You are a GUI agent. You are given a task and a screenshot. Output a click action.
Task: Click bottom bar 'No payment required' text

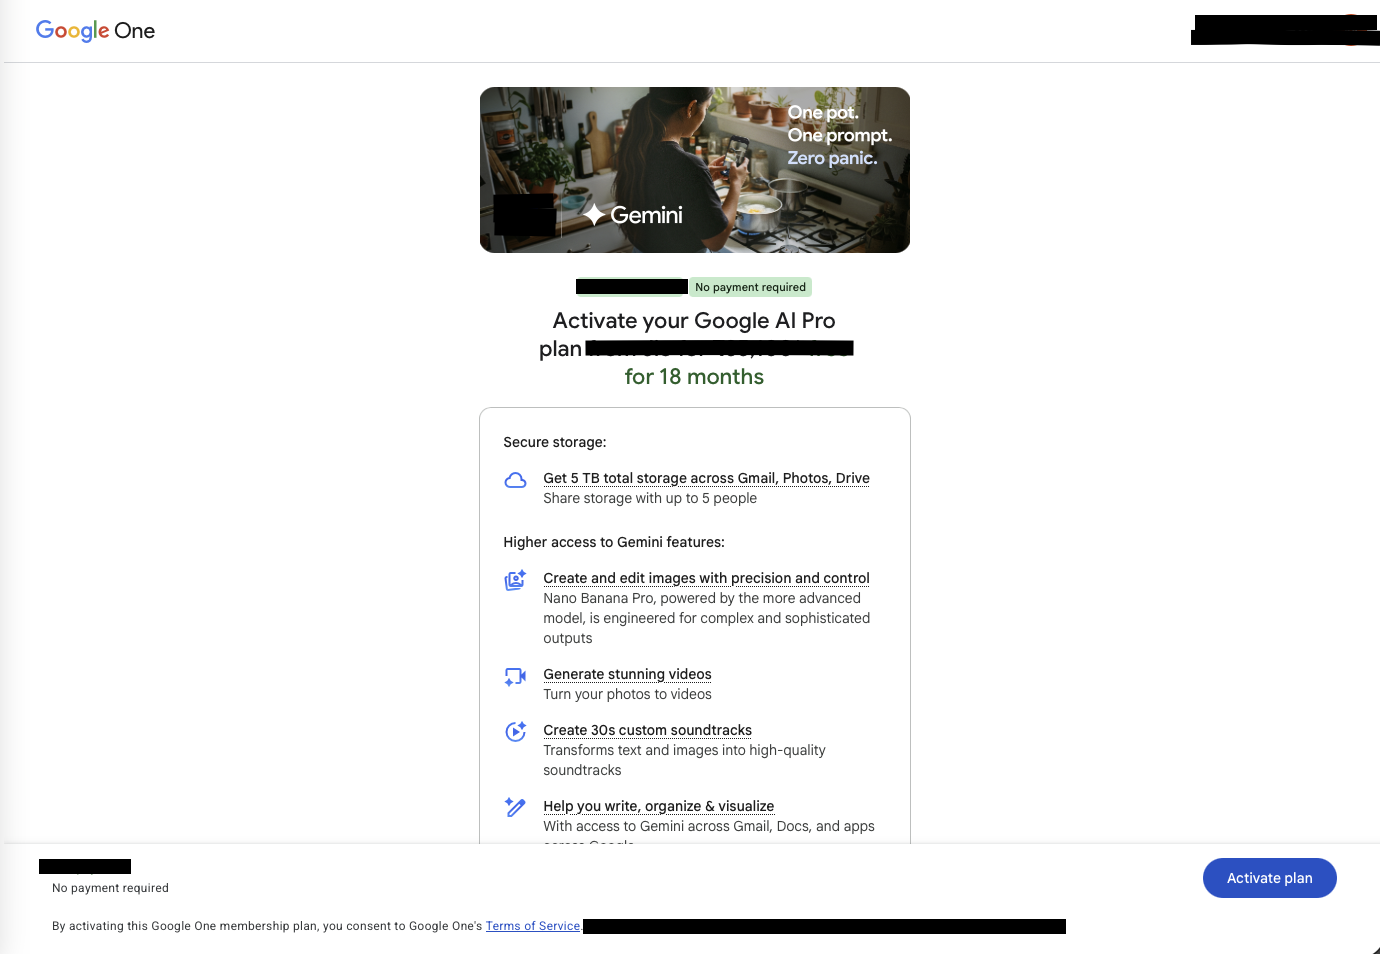pos(110,888)
